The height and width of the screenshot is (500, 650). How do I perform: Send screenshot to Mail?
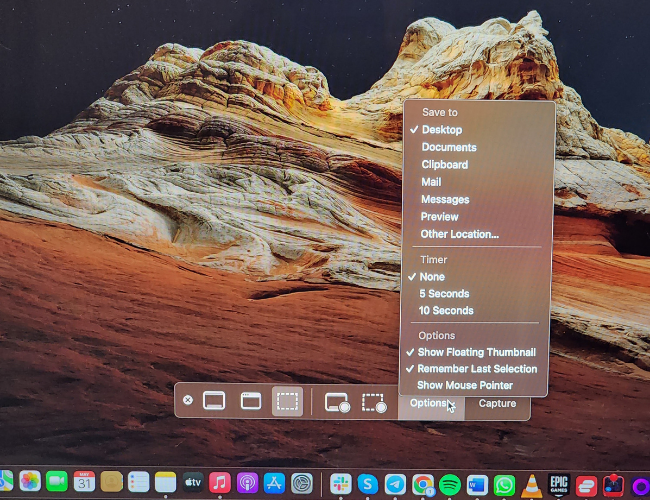tap(431, 182)
